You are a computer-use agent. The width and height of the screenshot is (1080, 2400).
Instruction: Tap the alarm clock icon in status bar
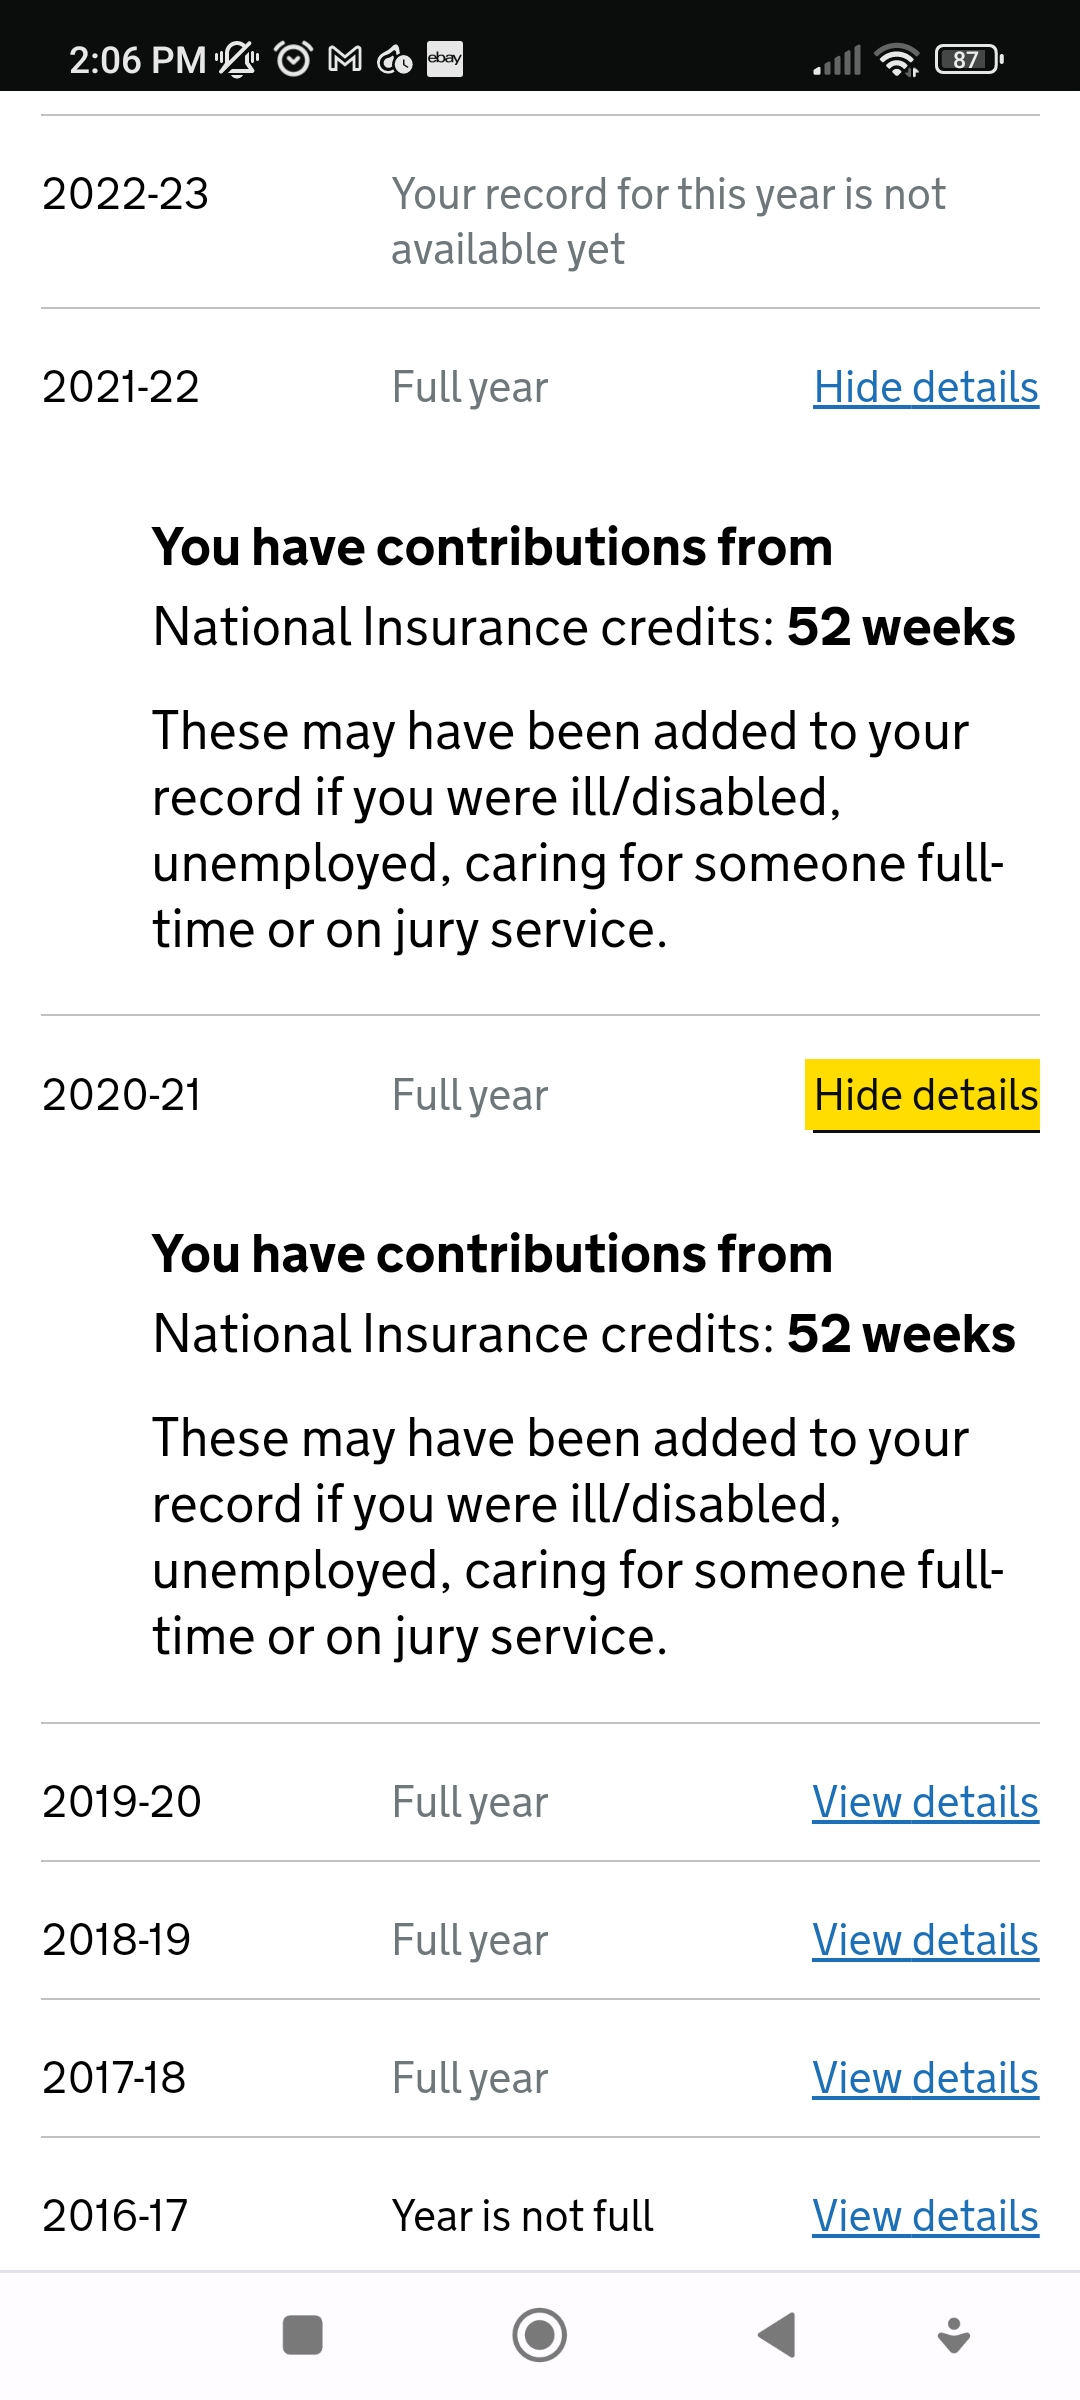coord(293,60)
